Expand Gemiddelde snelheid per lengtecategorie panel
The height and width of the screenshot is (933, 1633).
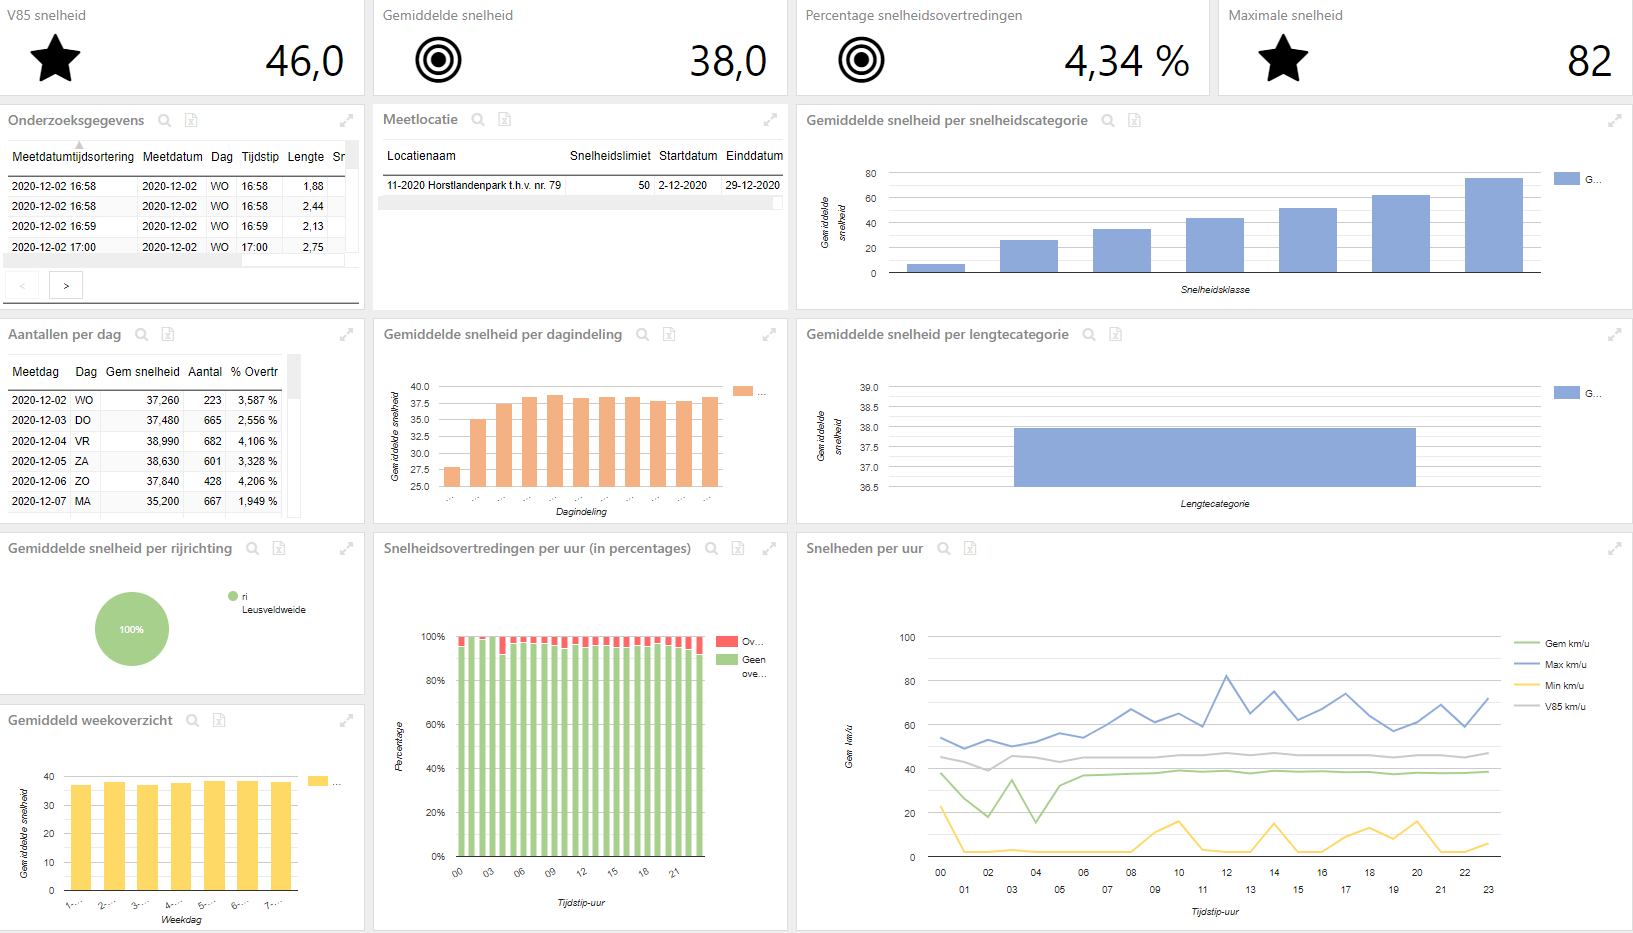tap(1614, 334)
